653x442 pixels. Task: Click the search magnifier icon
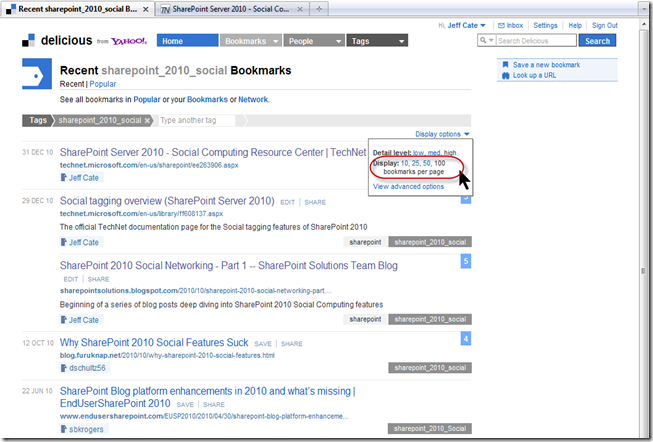tap(483, 40)
